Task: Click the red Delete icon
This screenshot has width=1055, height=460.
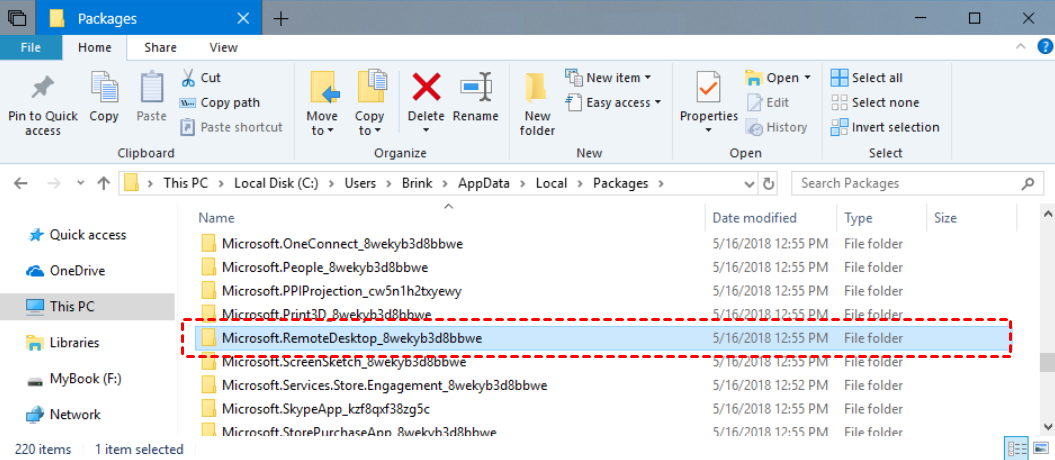Action: [x=426, y=87]
